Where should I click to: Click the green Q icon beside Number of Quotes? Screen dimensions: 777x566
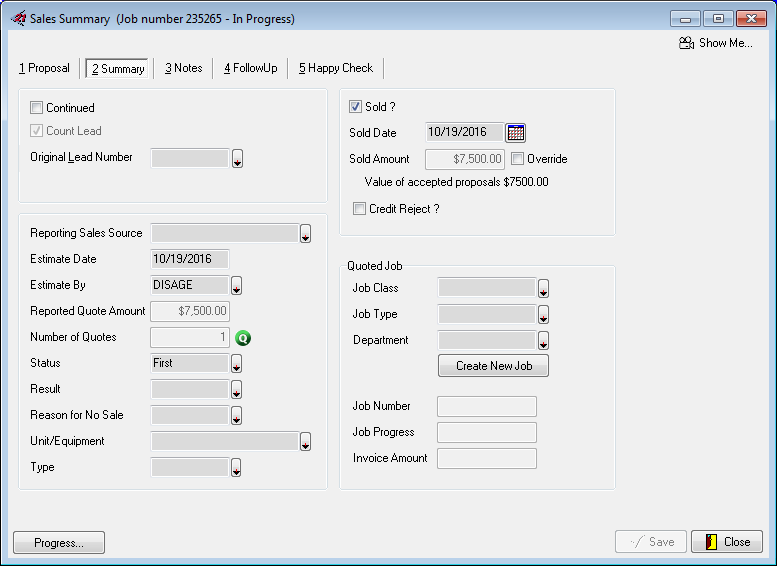coord(243,338)
